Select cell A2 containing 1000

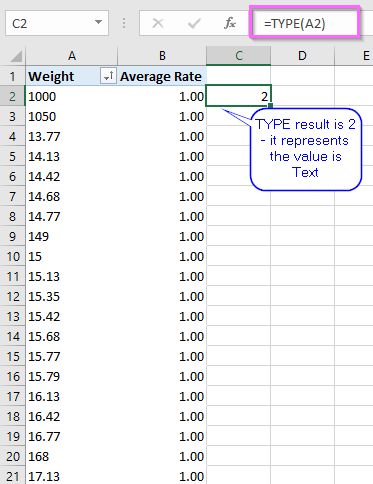(72, 96)
